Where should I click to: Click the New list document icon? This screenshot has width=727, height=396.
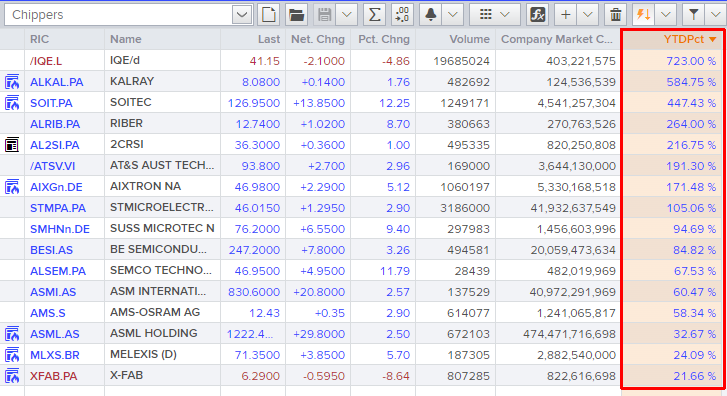[x=268, y=15]
